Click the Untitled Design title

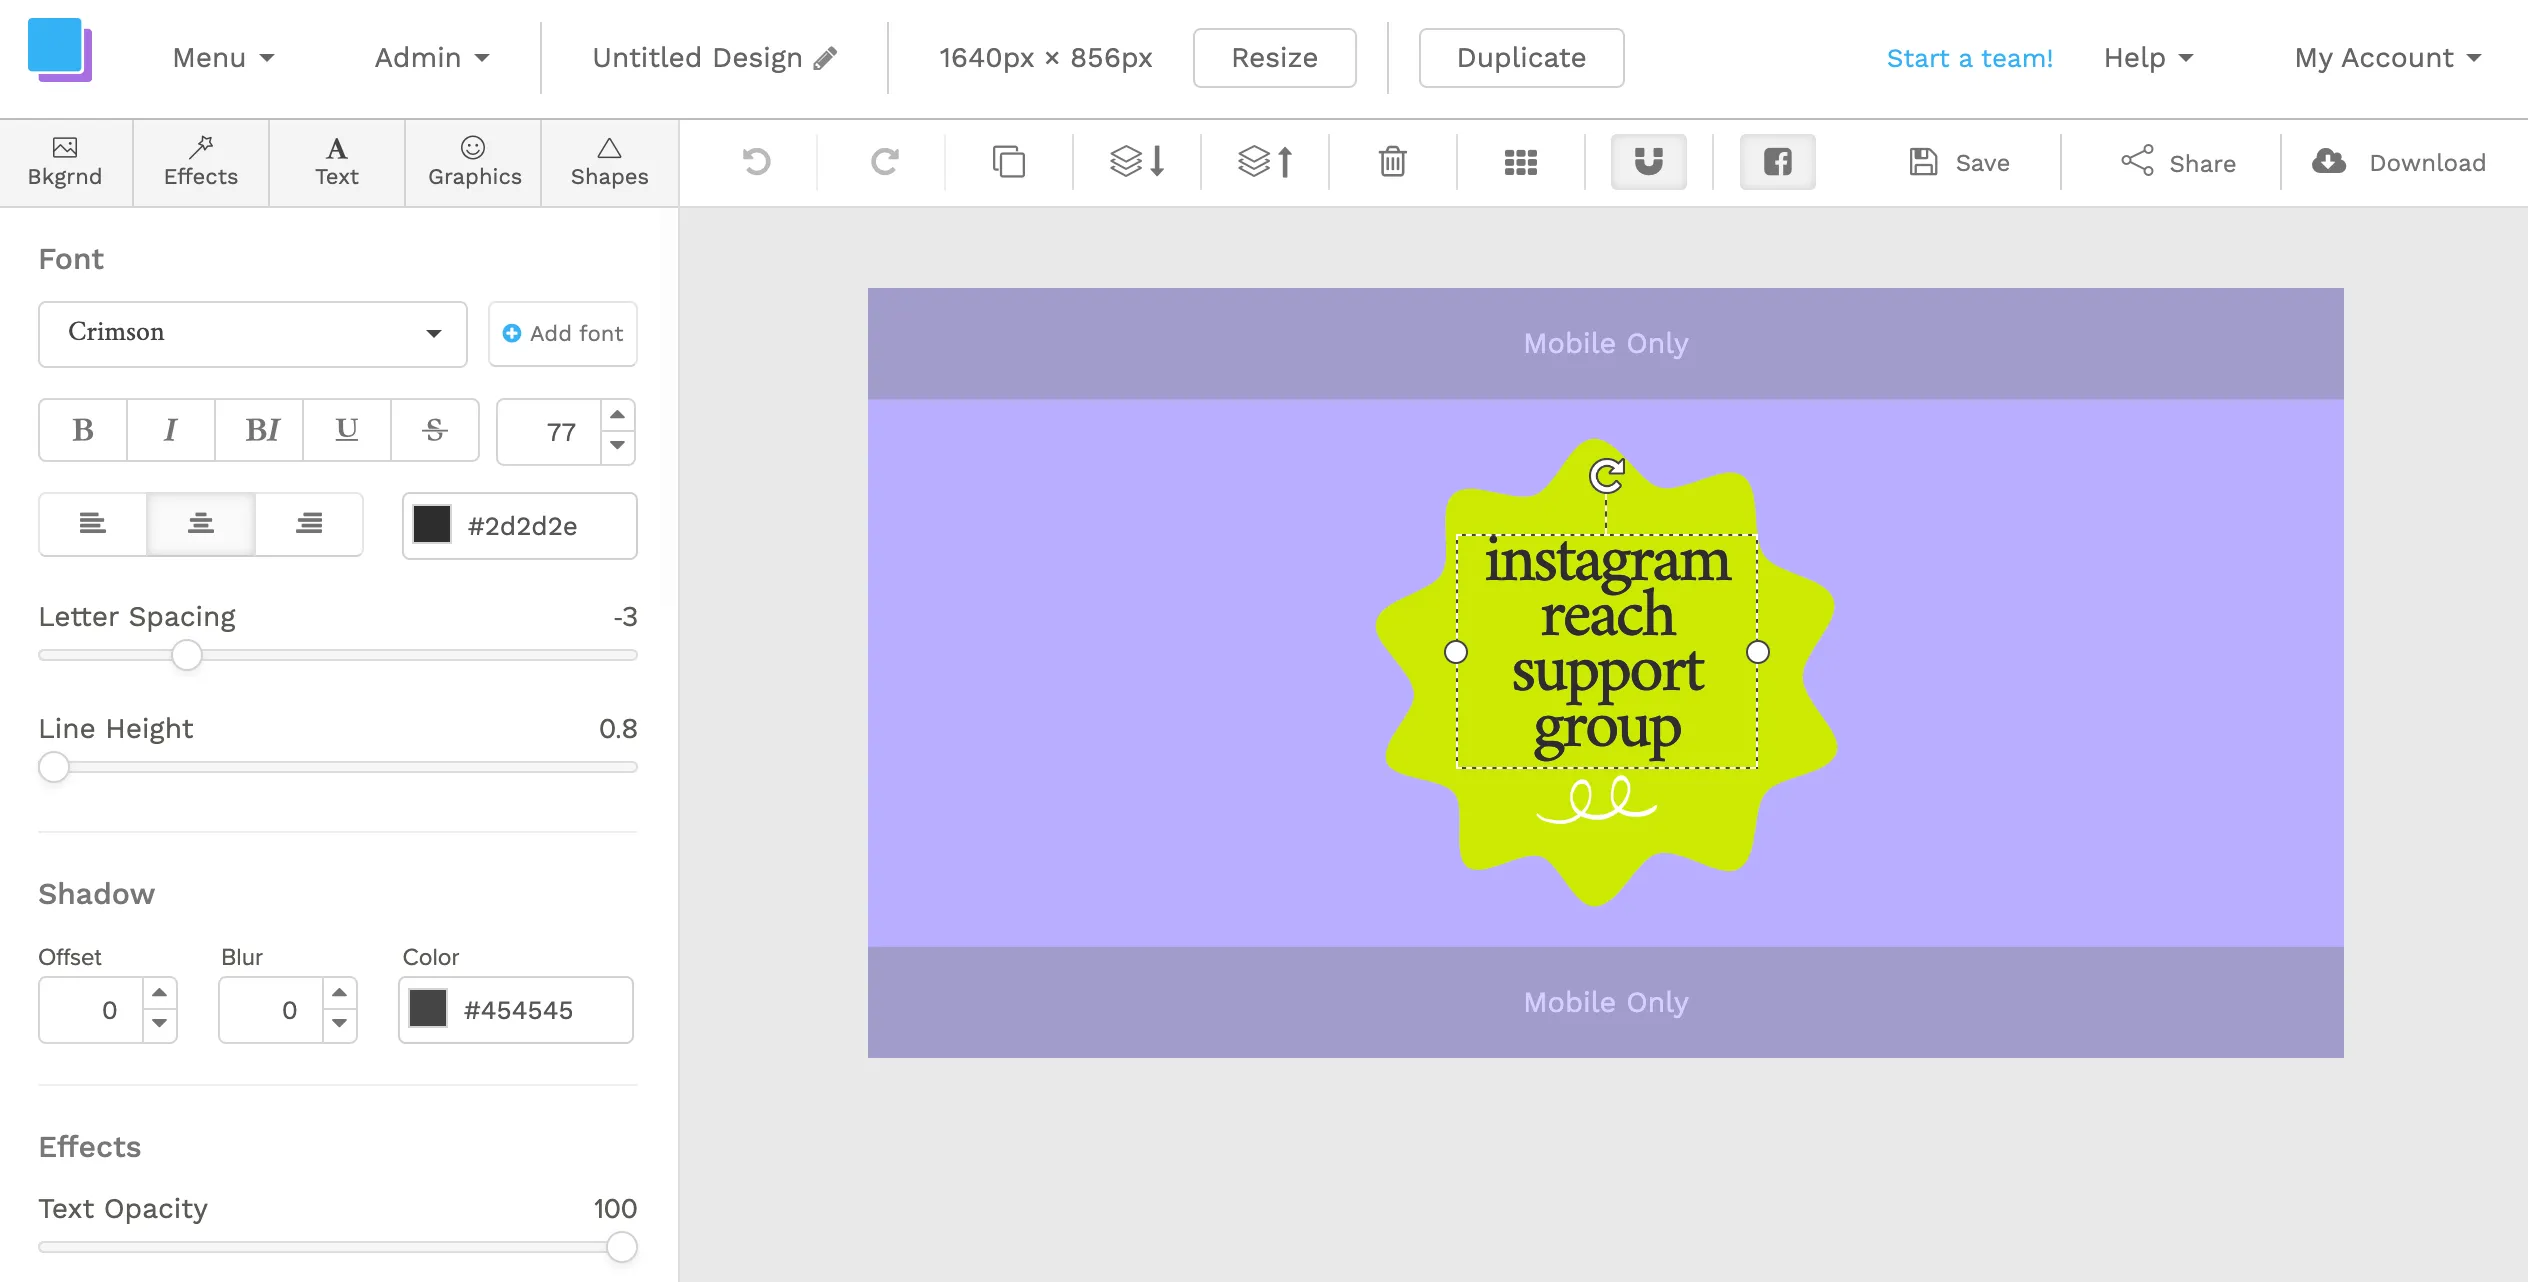697,58
